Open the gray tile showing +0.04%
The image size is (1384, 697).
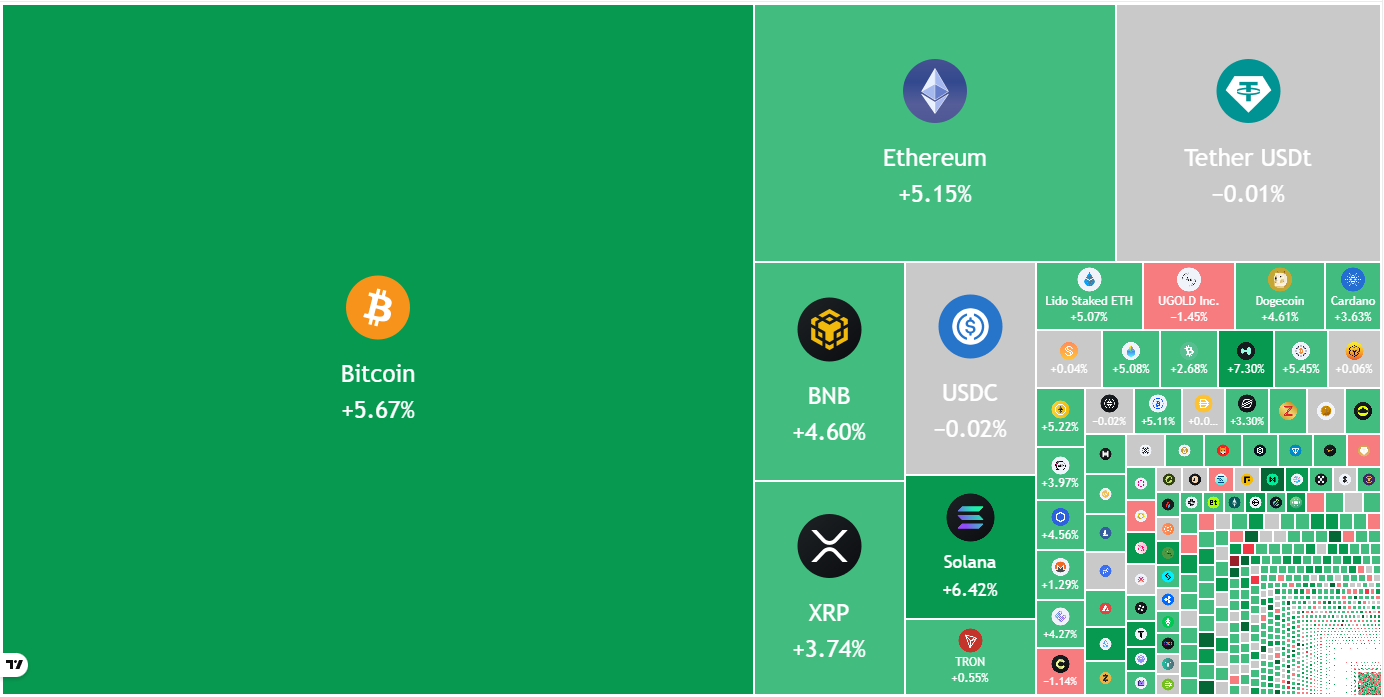click(x=1068, y=359)
